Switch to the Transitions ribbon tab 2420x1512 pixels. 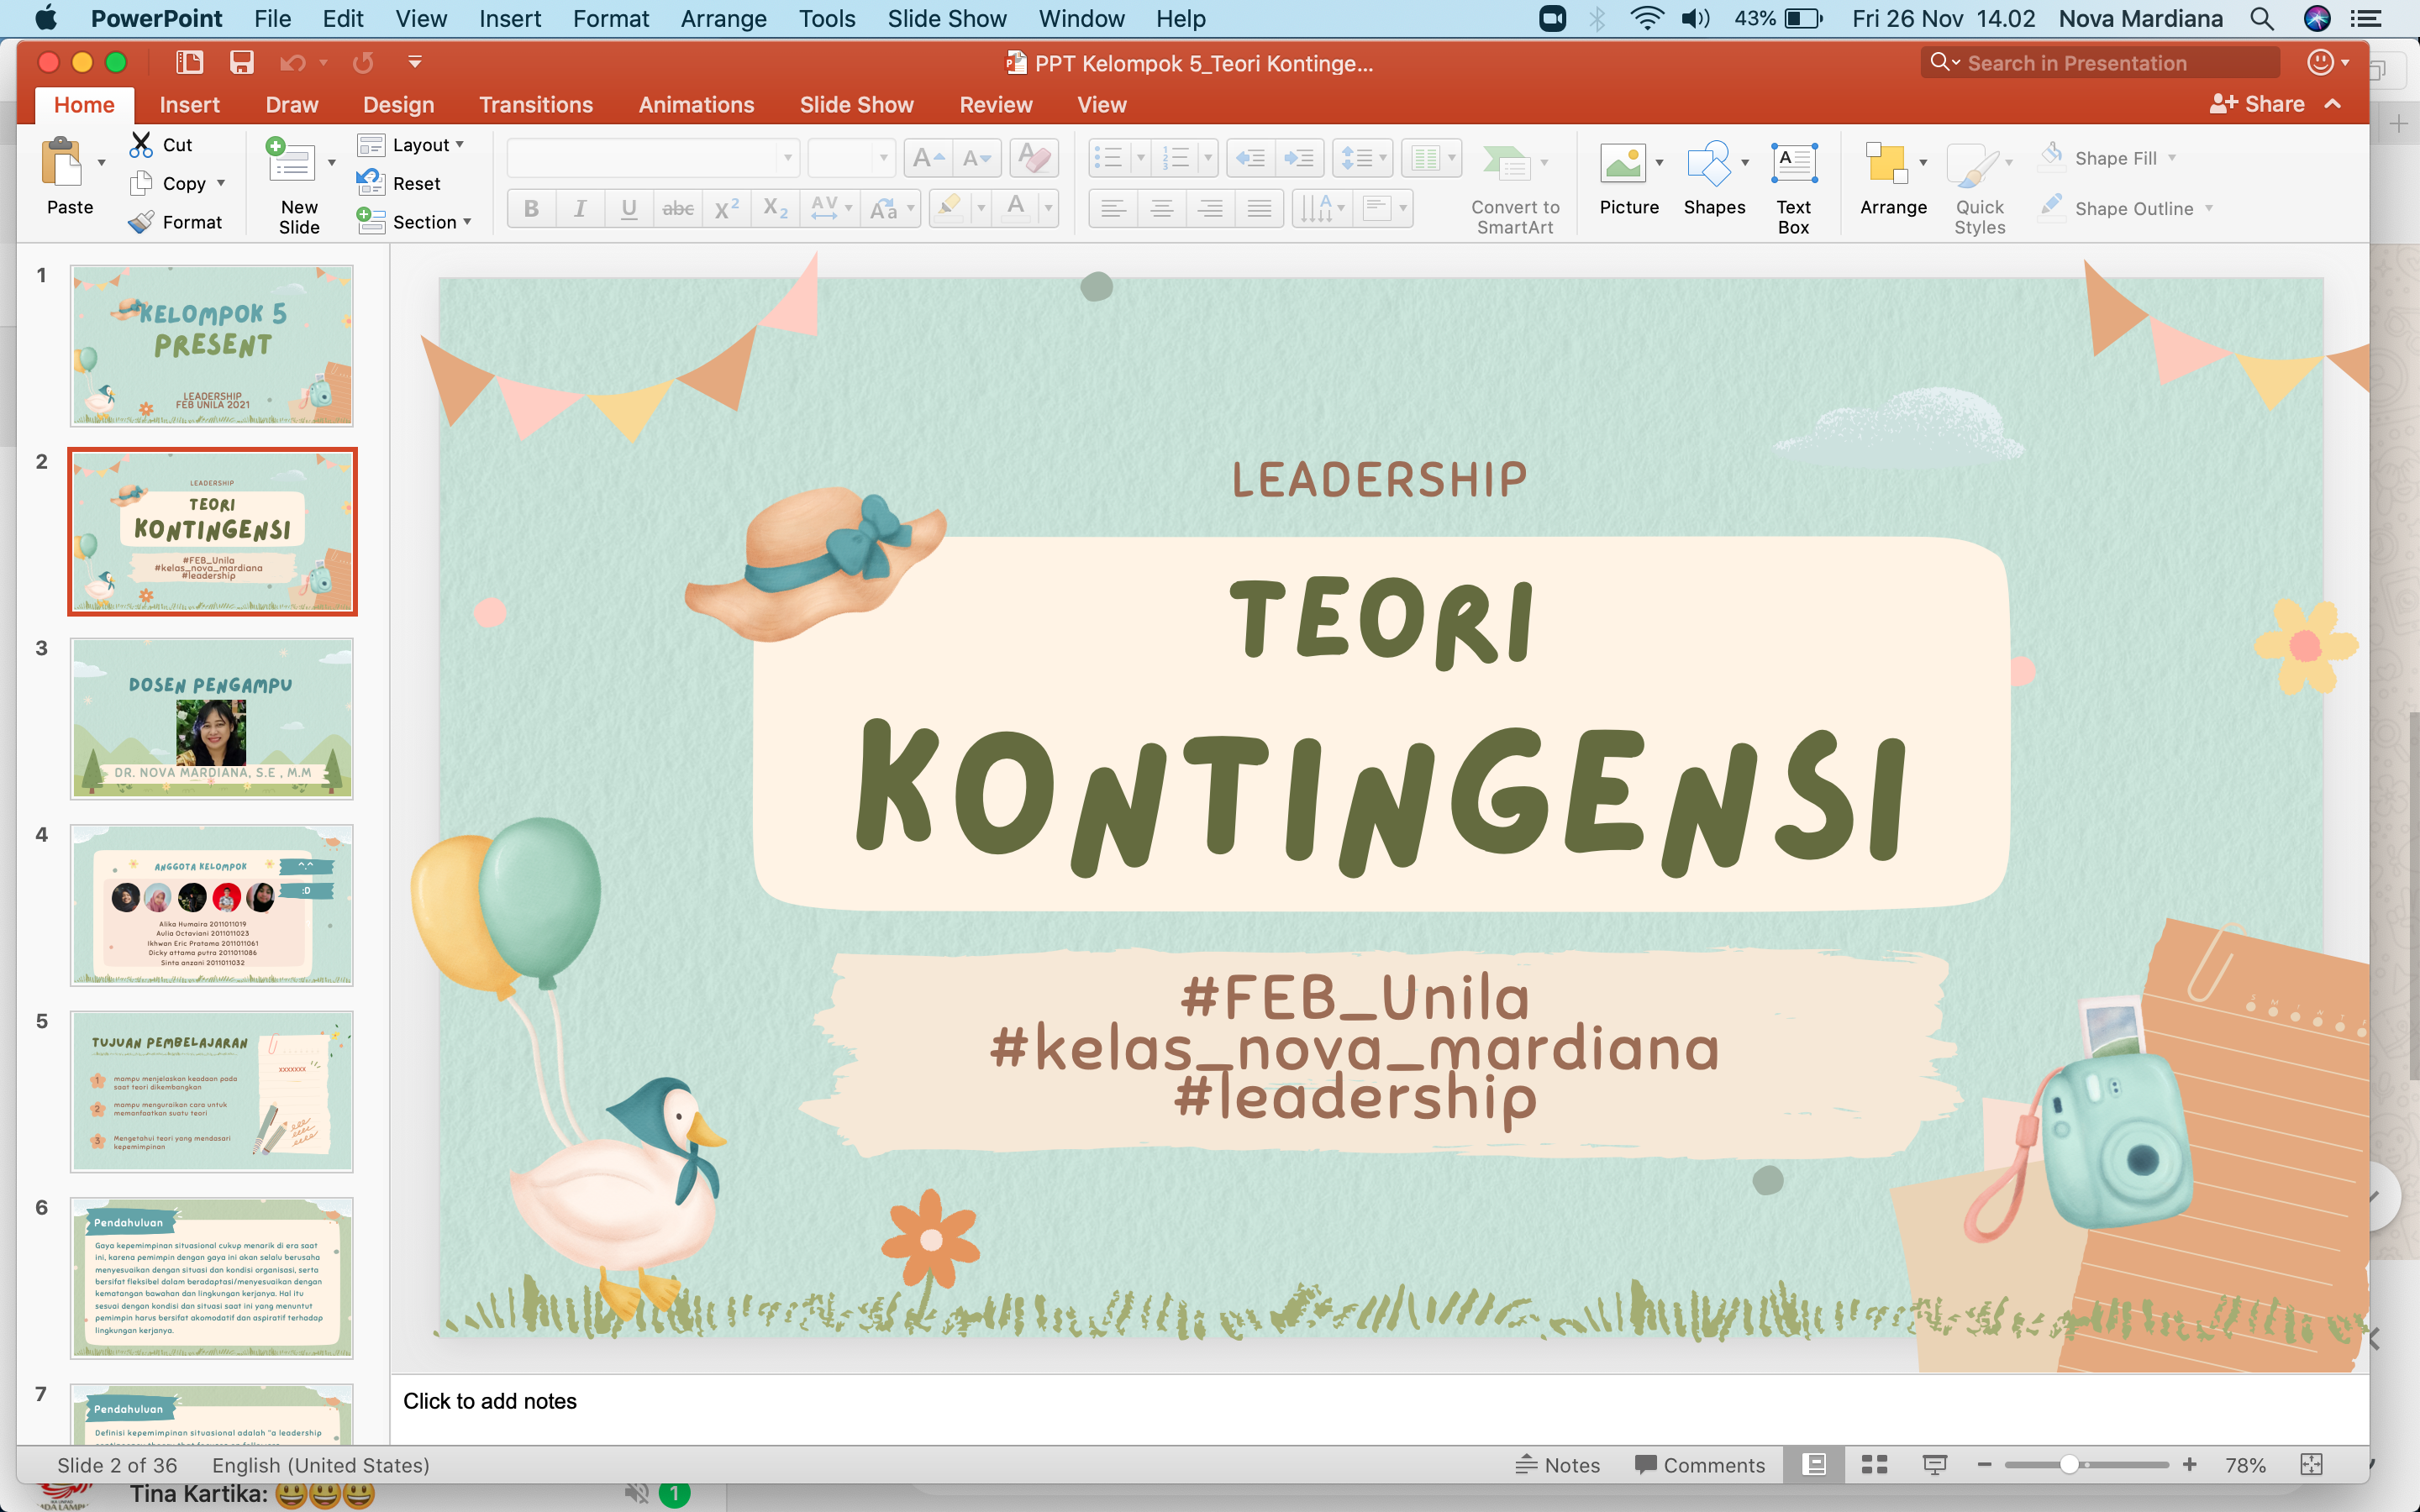[536, 104]
